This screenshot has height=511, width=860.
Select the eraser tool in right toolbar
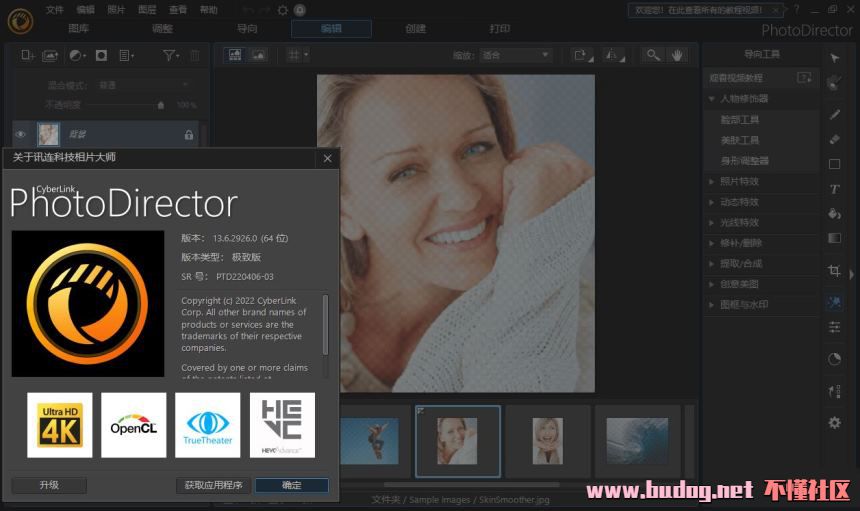[834, 139]
